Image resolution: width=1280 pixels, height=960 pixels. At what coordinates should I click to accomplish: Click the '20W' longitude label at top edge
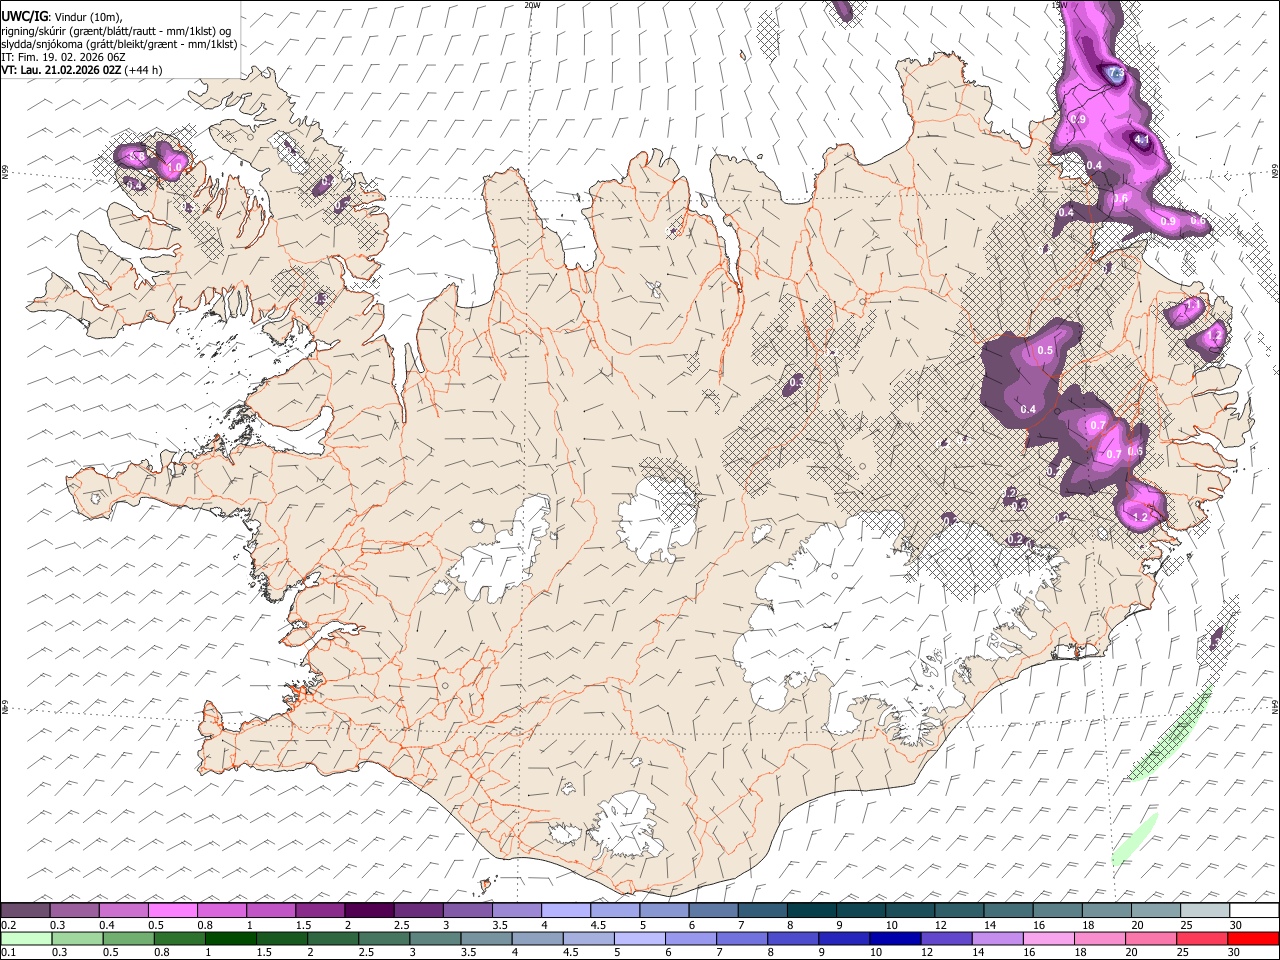tap(532, 5)
